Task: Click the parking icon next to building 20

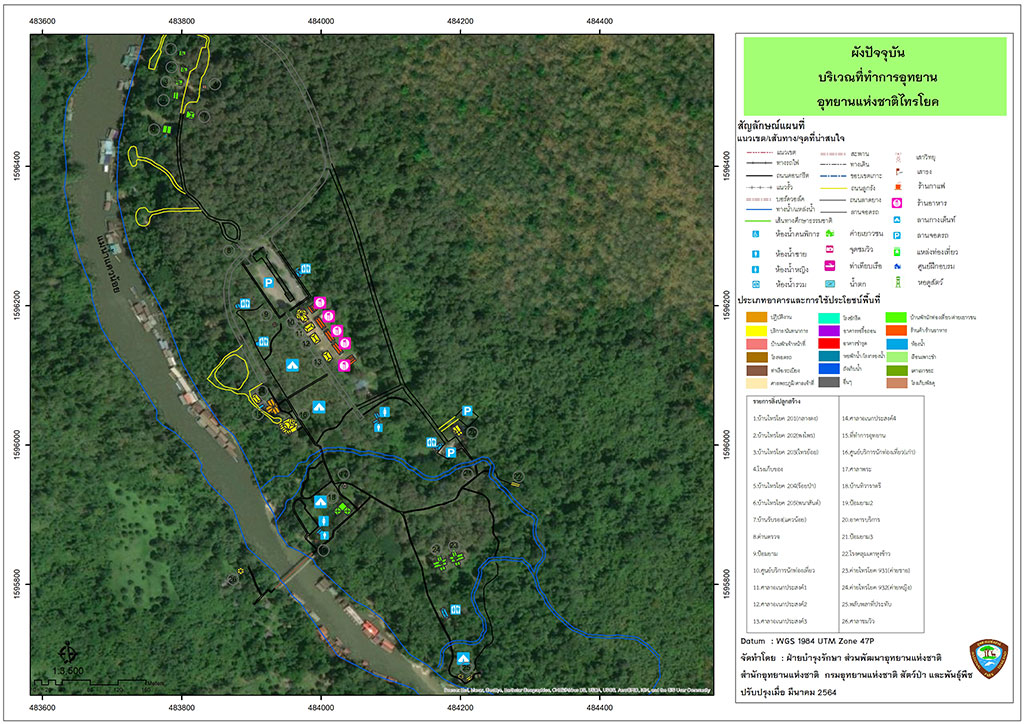Action: click(467, 411)
